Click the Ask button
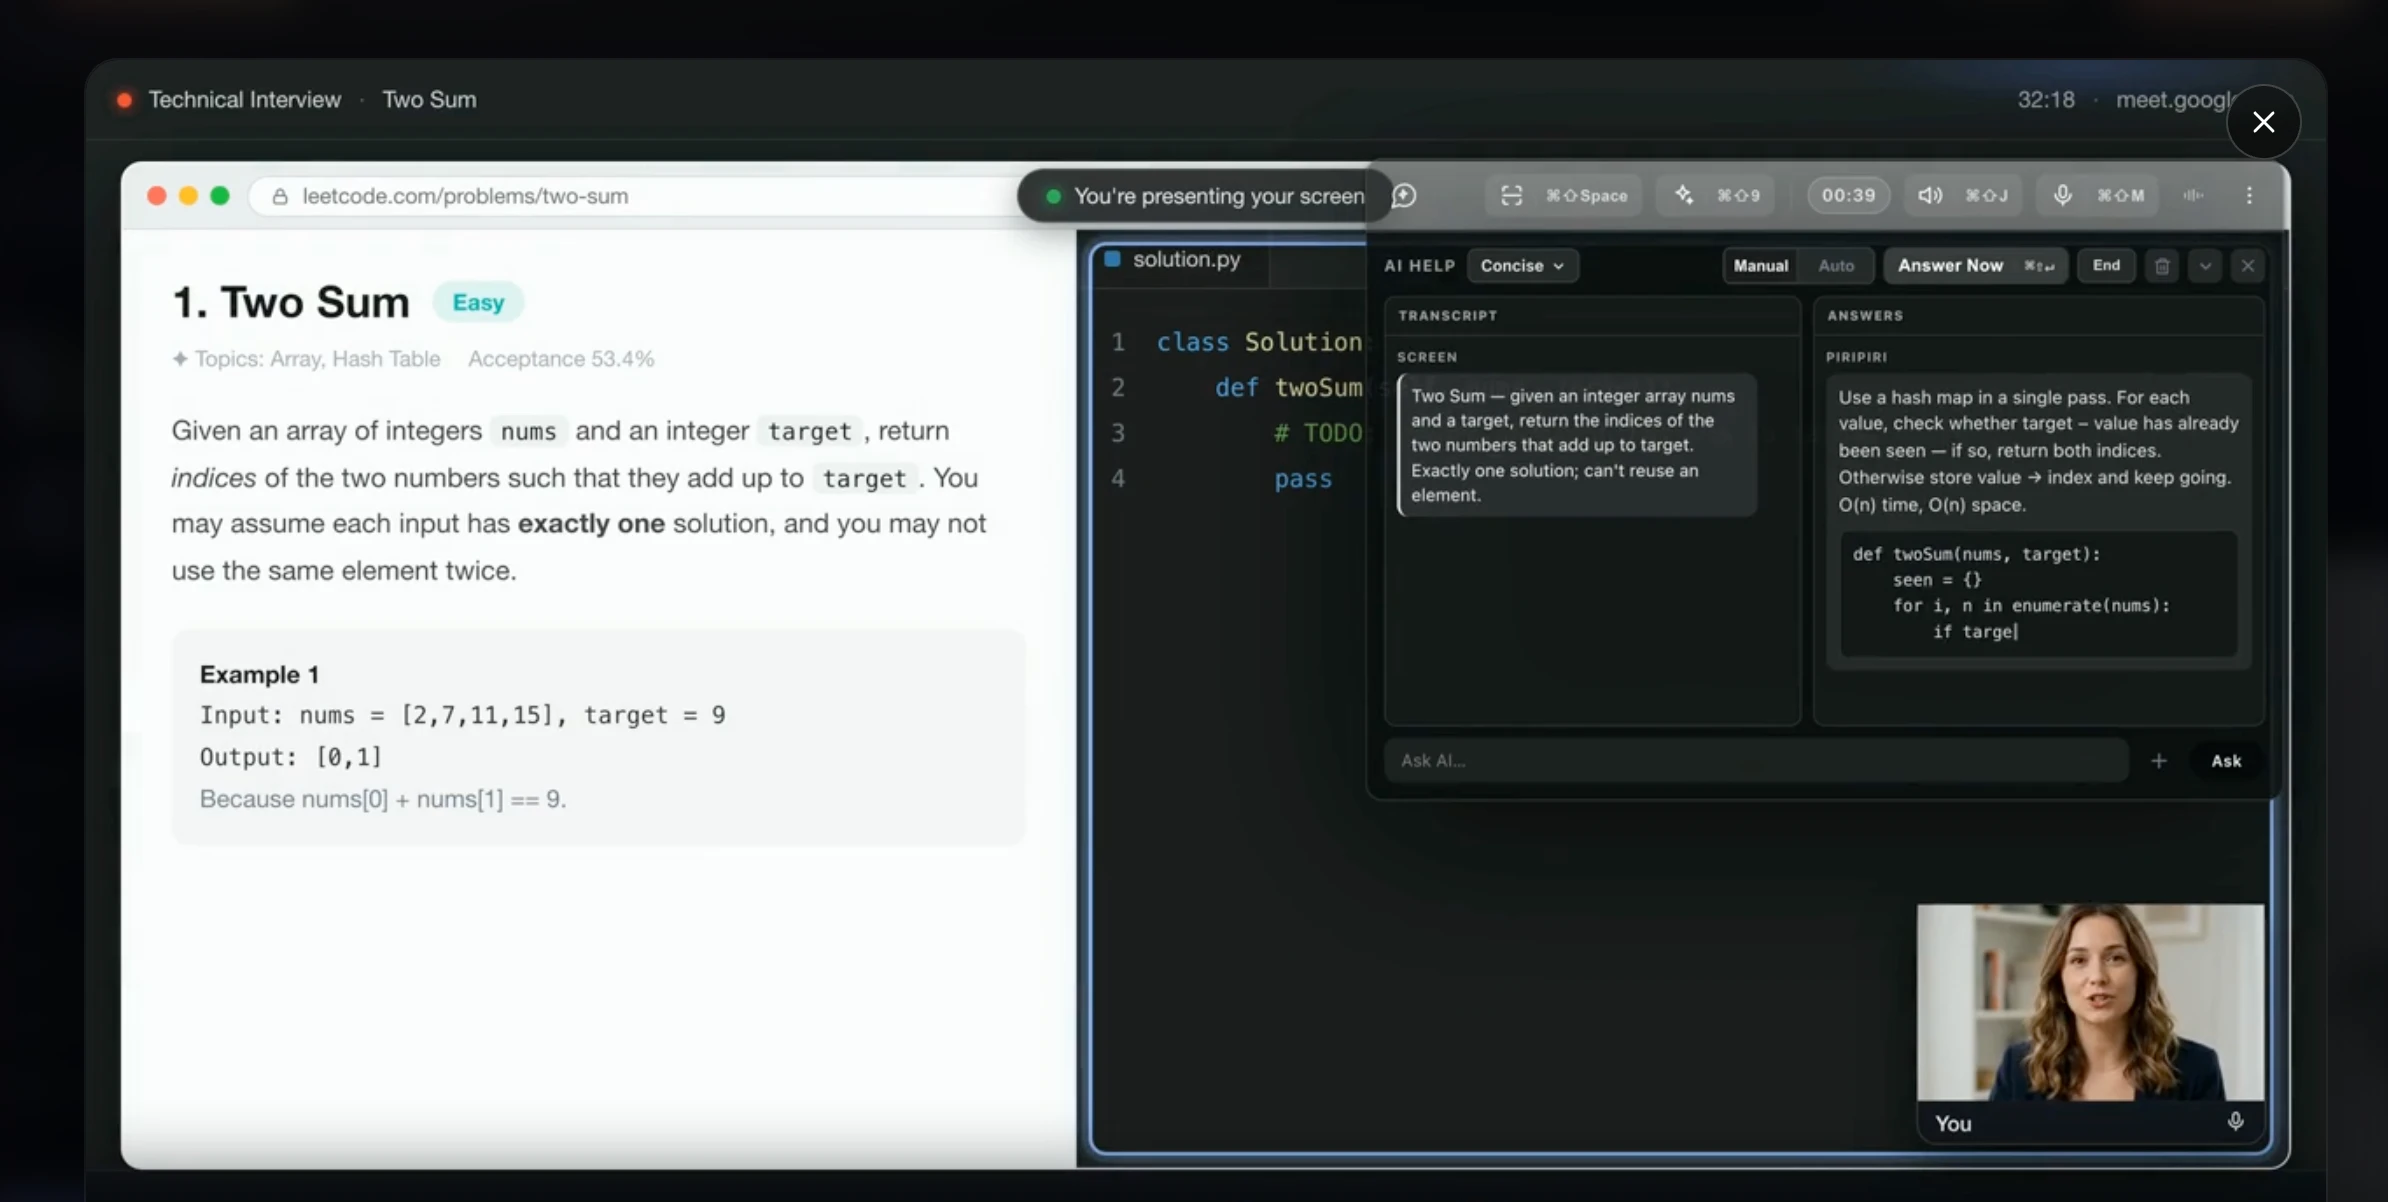The width and height of the screenshot is (2388, 1202). point(2226,761)
